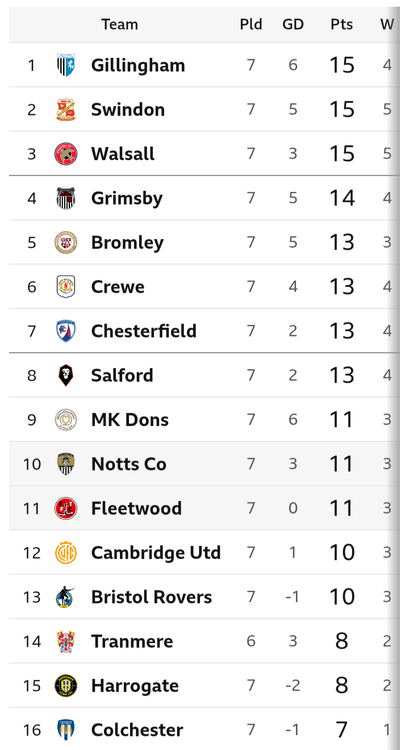The width and height of the screenshot is (409, 750).
Task: Open the Crewe team name link
Action: tap(118, 287)
